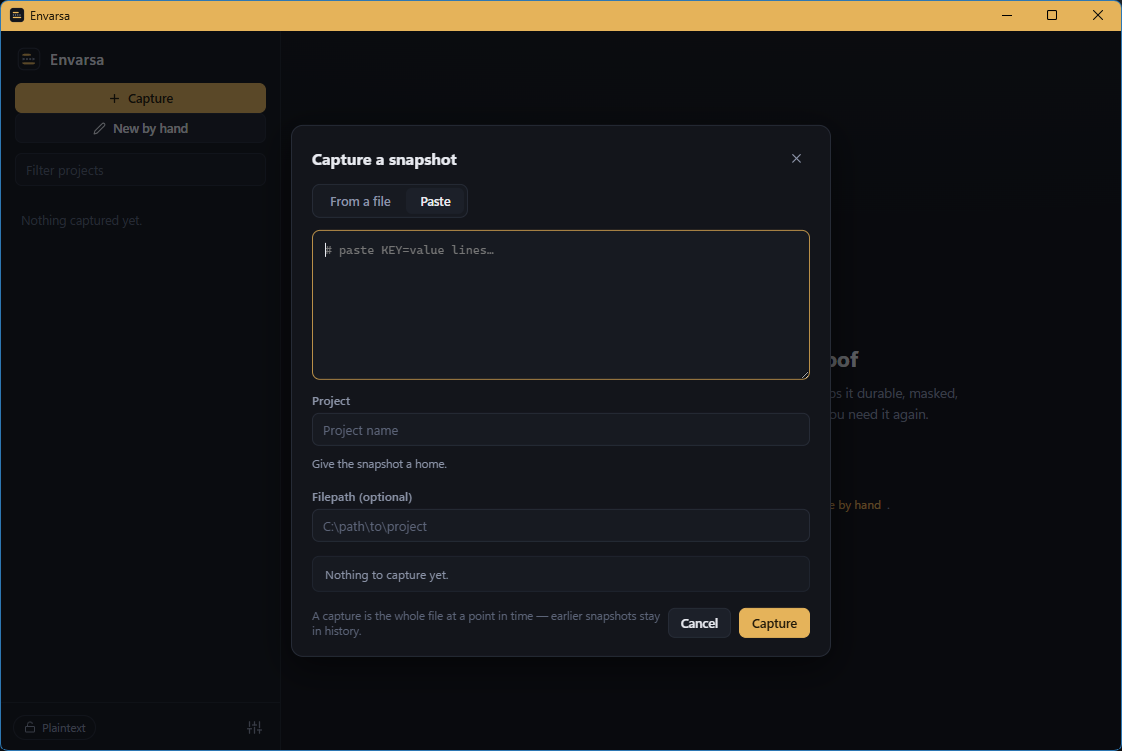
Task: Click the Filter projects search box
Action: [x=140, y=170]
